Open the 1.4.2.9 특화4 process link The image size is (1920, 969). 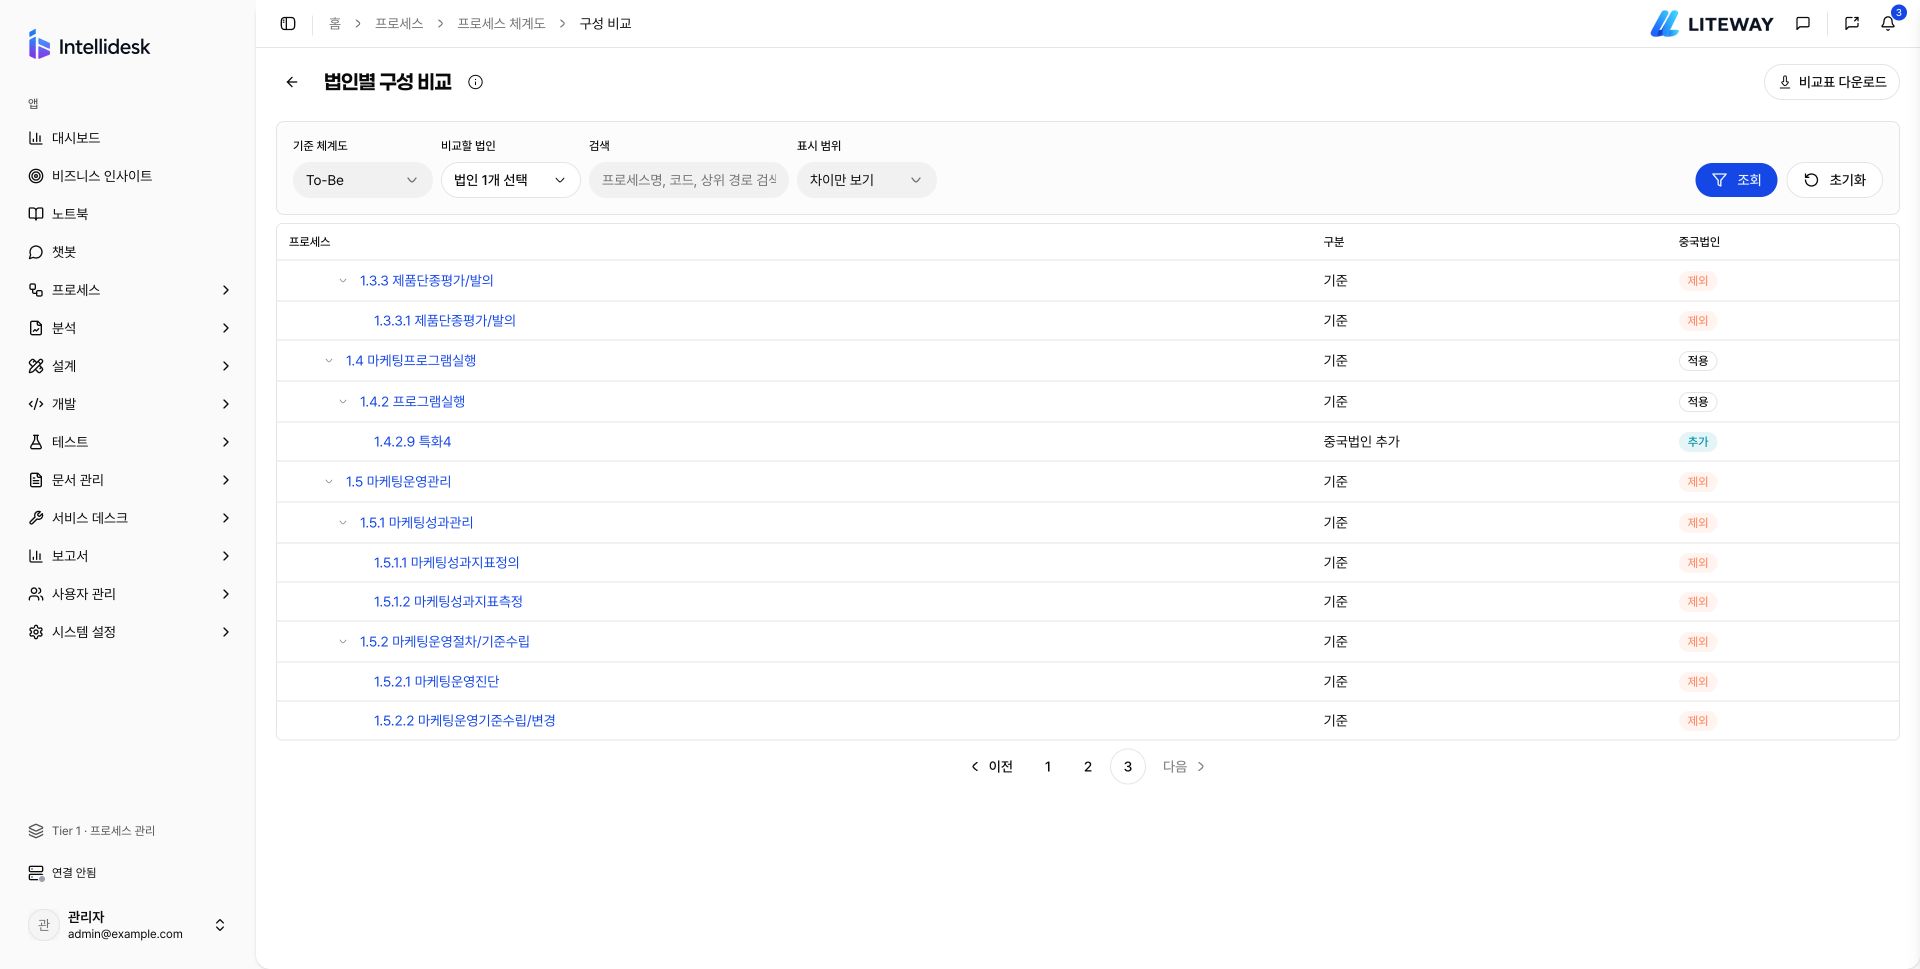412,441
